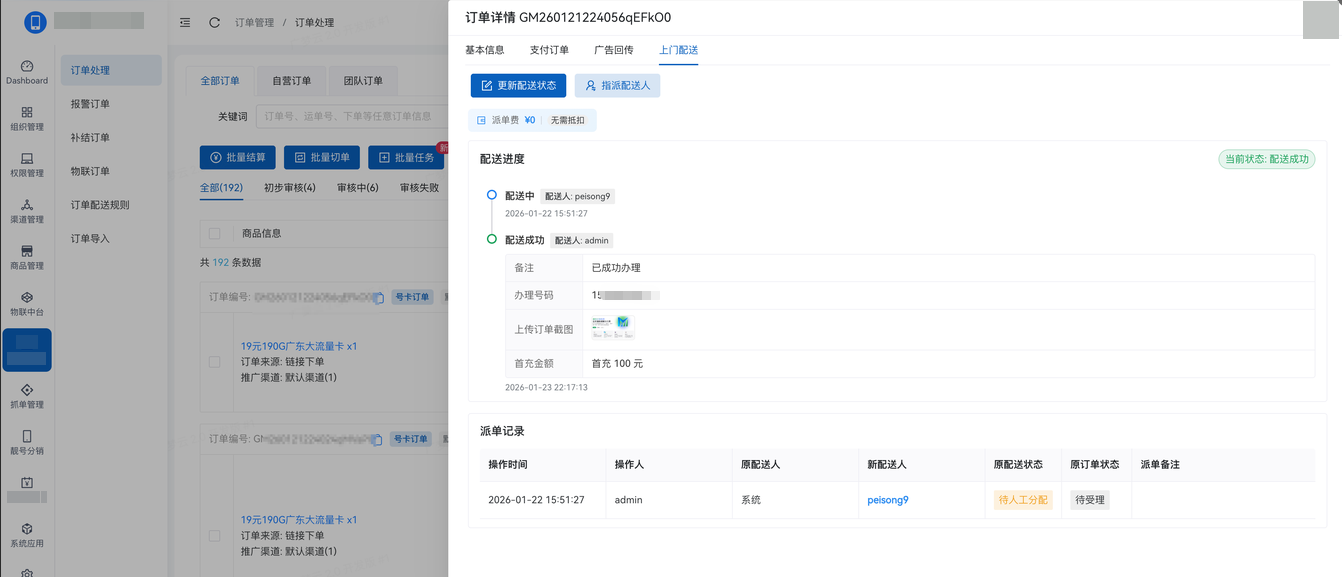Open 物联中台 in the sidebar
This screenshot has width=1342, height=577.
[27, 304]
